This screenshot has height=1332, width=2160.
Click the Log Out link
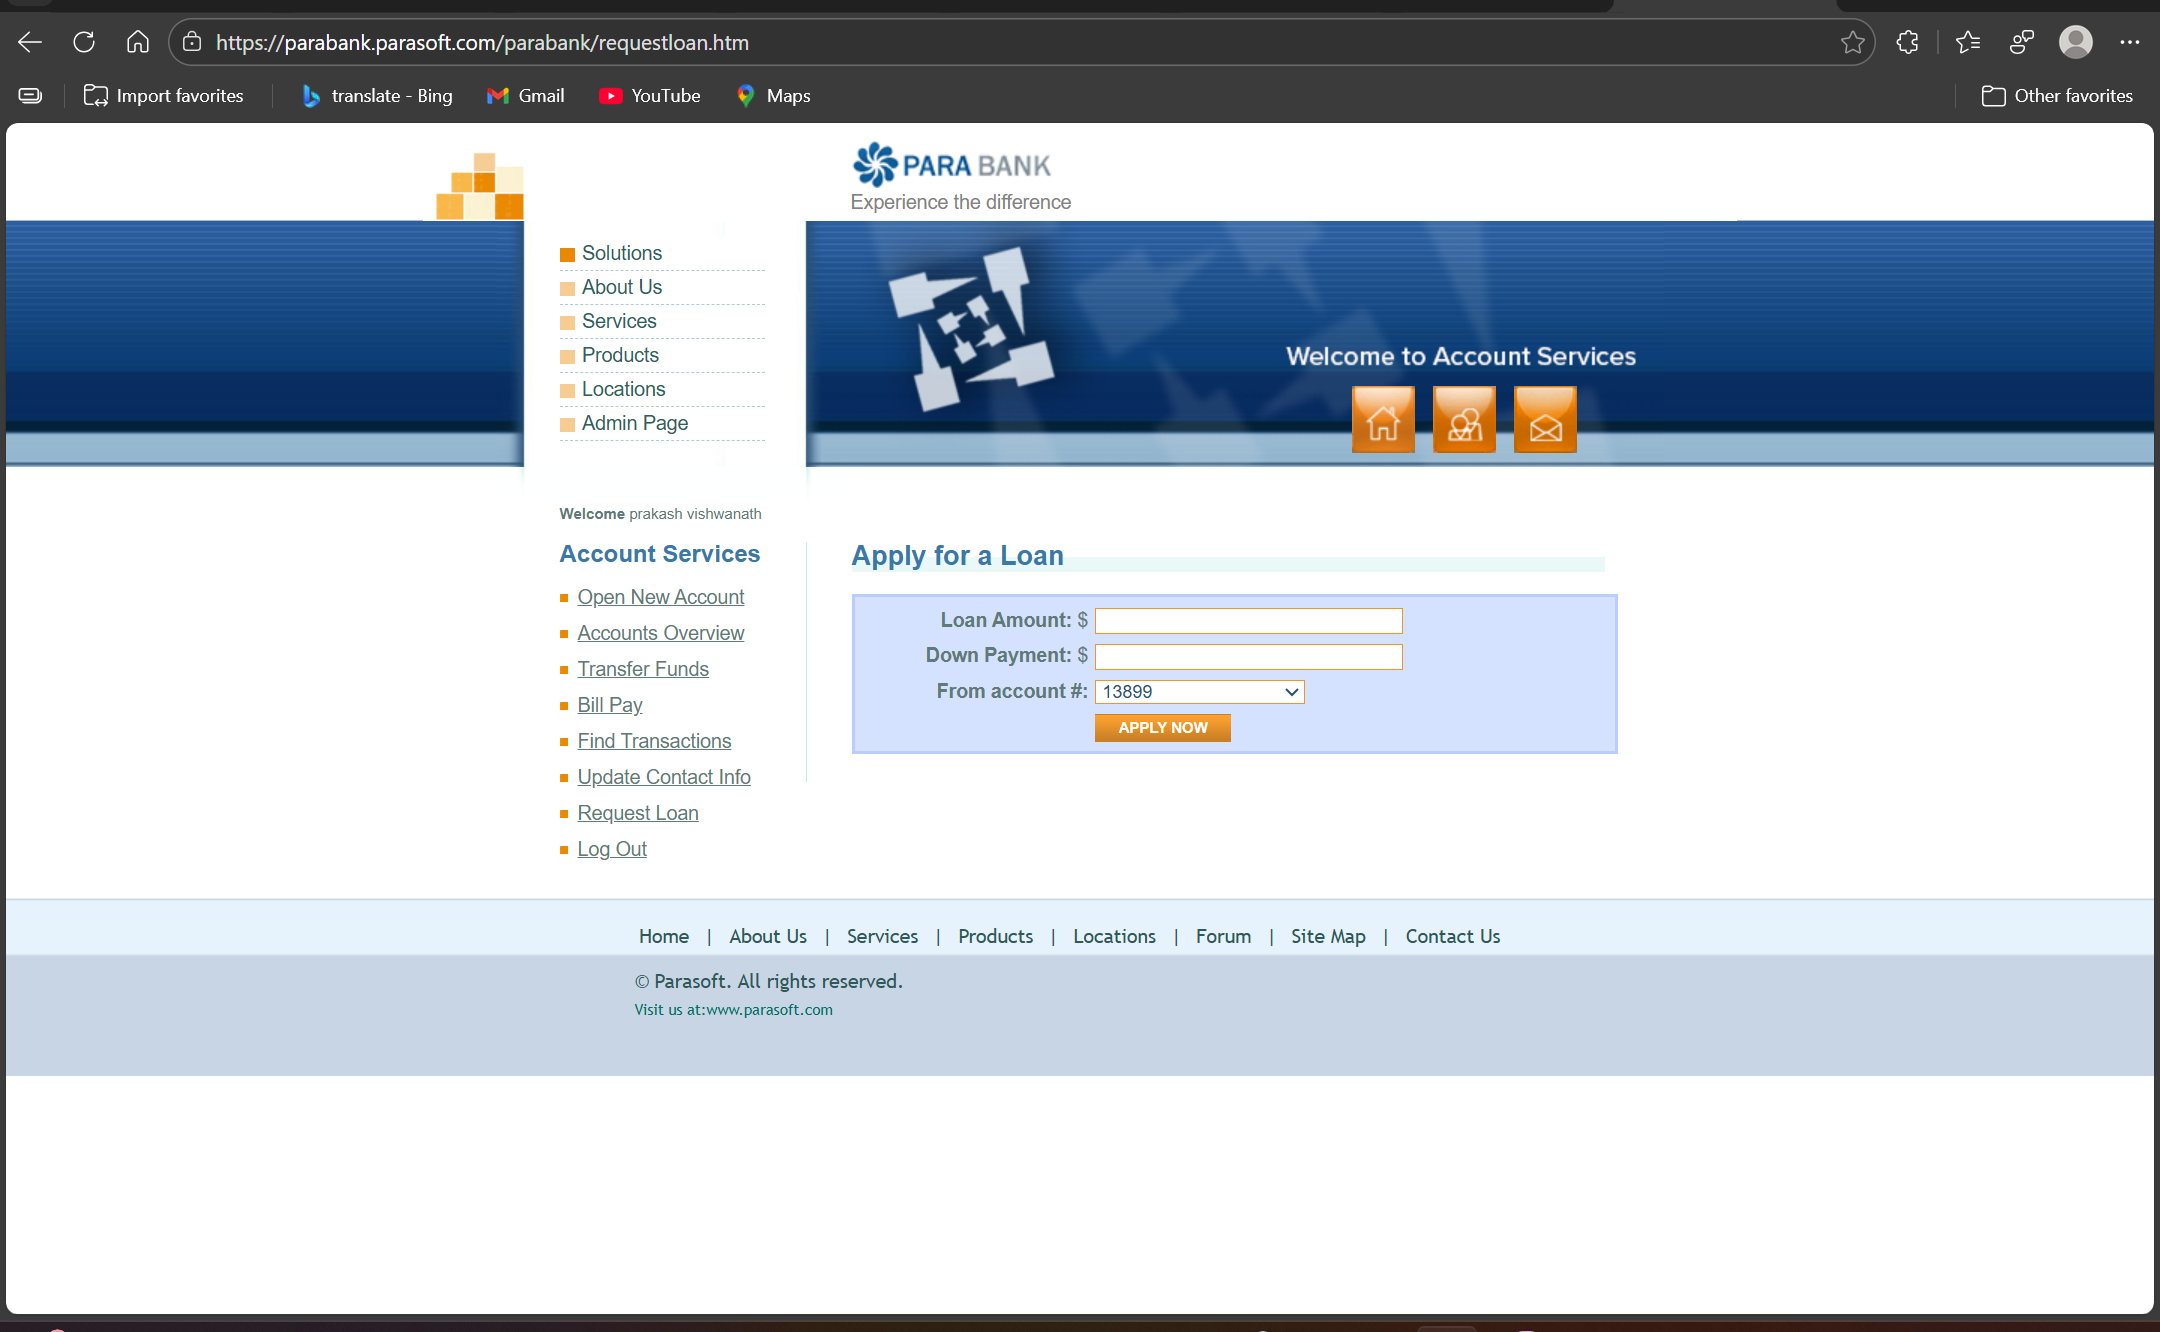(x=611, y=848)
